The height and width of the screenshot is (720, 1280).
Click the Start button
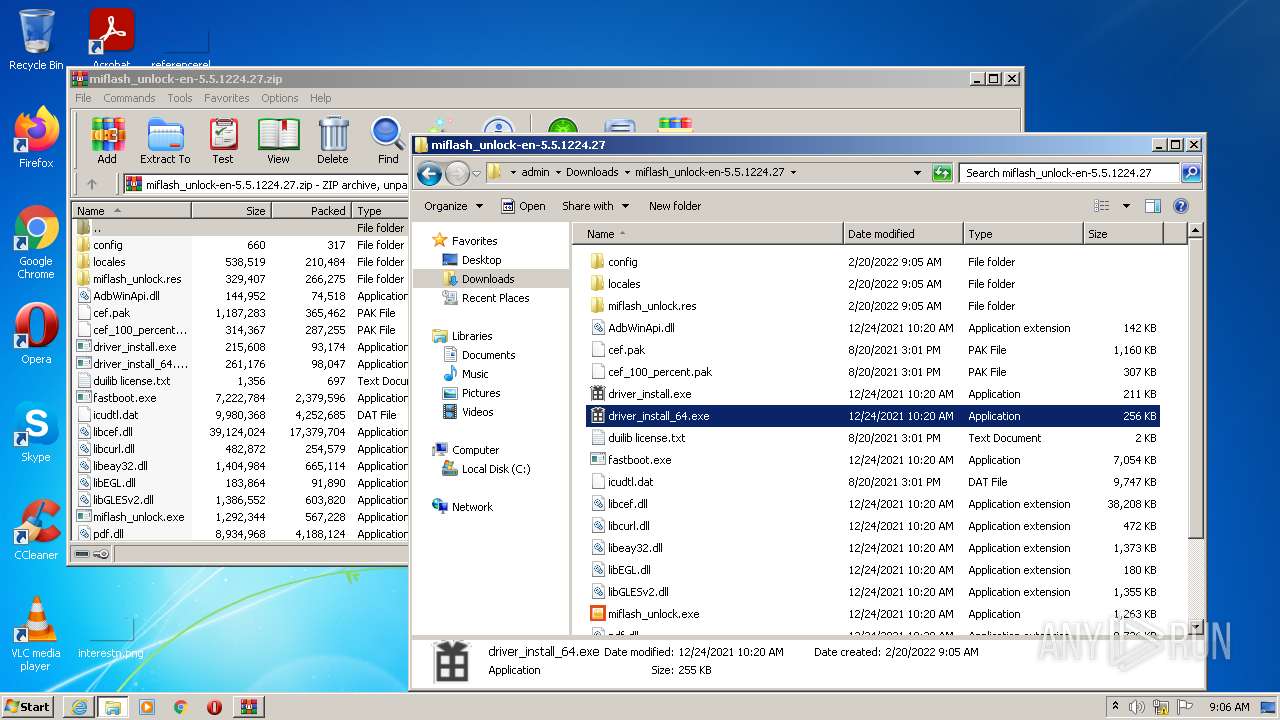pyautogui.click(x=27, y=706)
